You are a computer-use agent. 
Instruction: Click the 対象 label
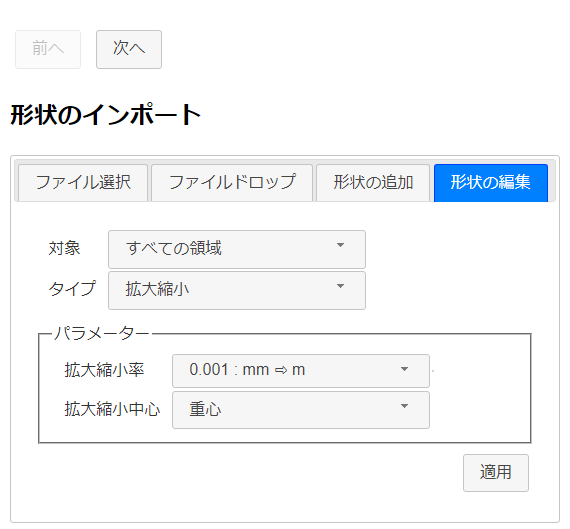coord(64,249)
